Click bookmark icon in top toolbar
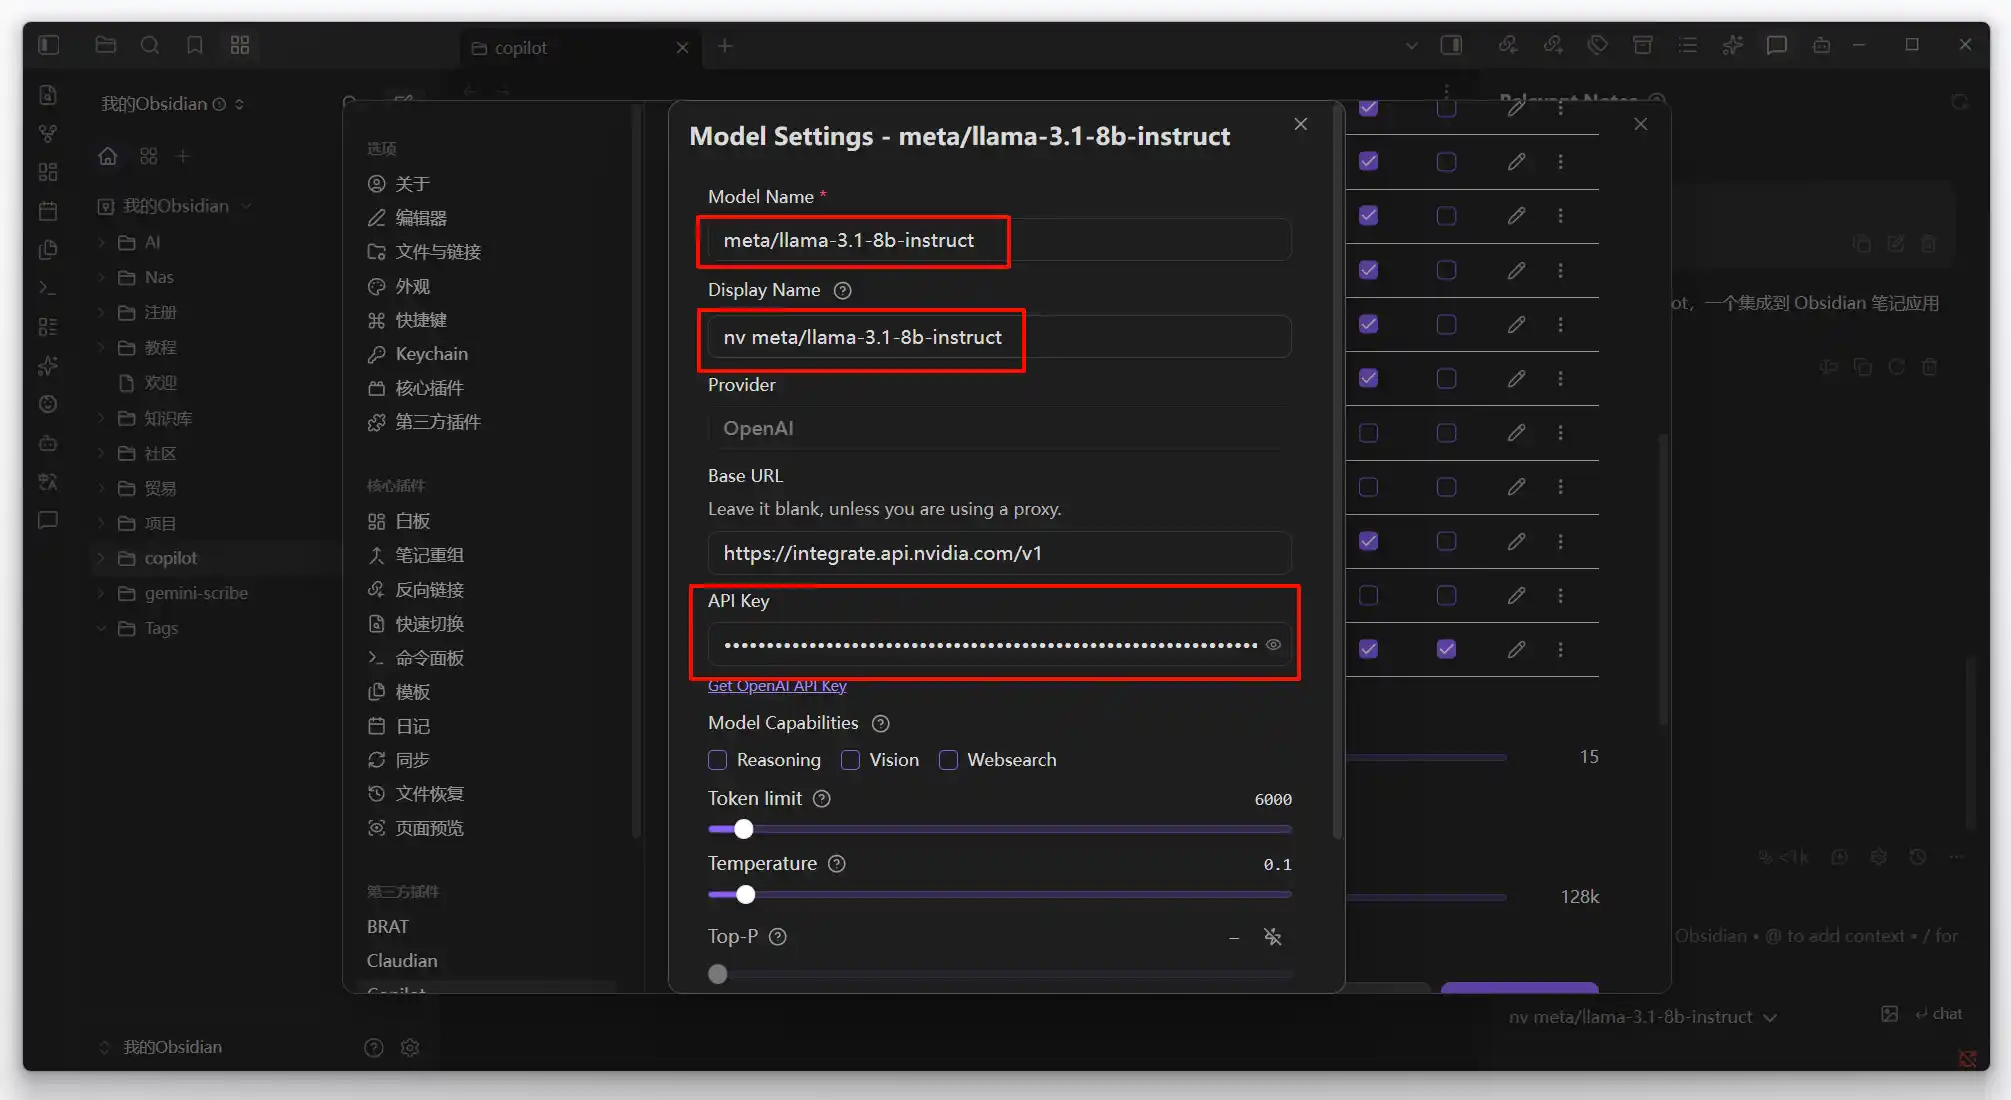 [195, 45]
